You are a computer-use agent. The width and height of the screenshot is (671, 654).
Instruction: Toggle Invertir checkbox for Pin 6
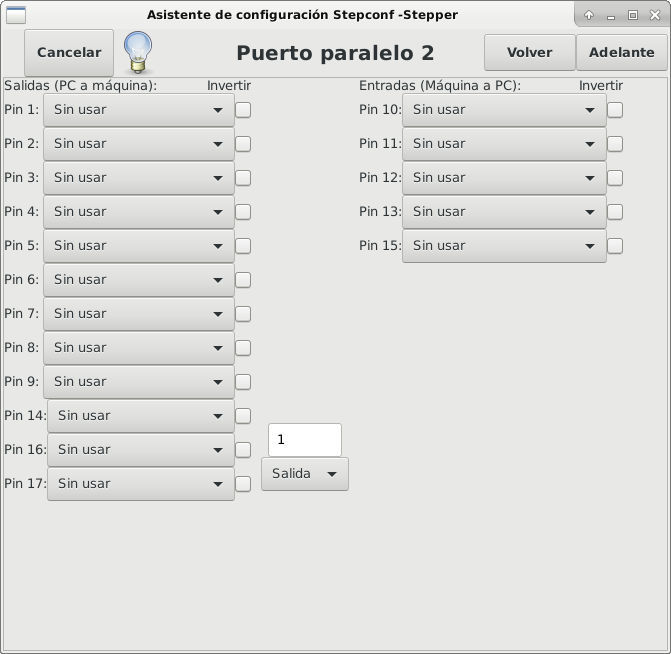(243, 280)
